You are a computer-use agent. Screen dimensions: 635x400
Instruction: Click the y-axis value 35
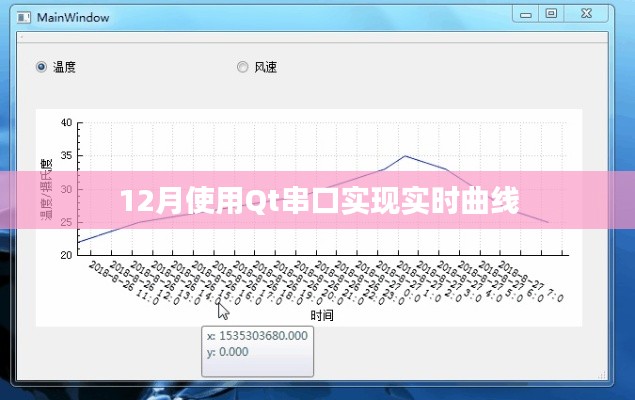pyautogui.click(x=66, y=155)
